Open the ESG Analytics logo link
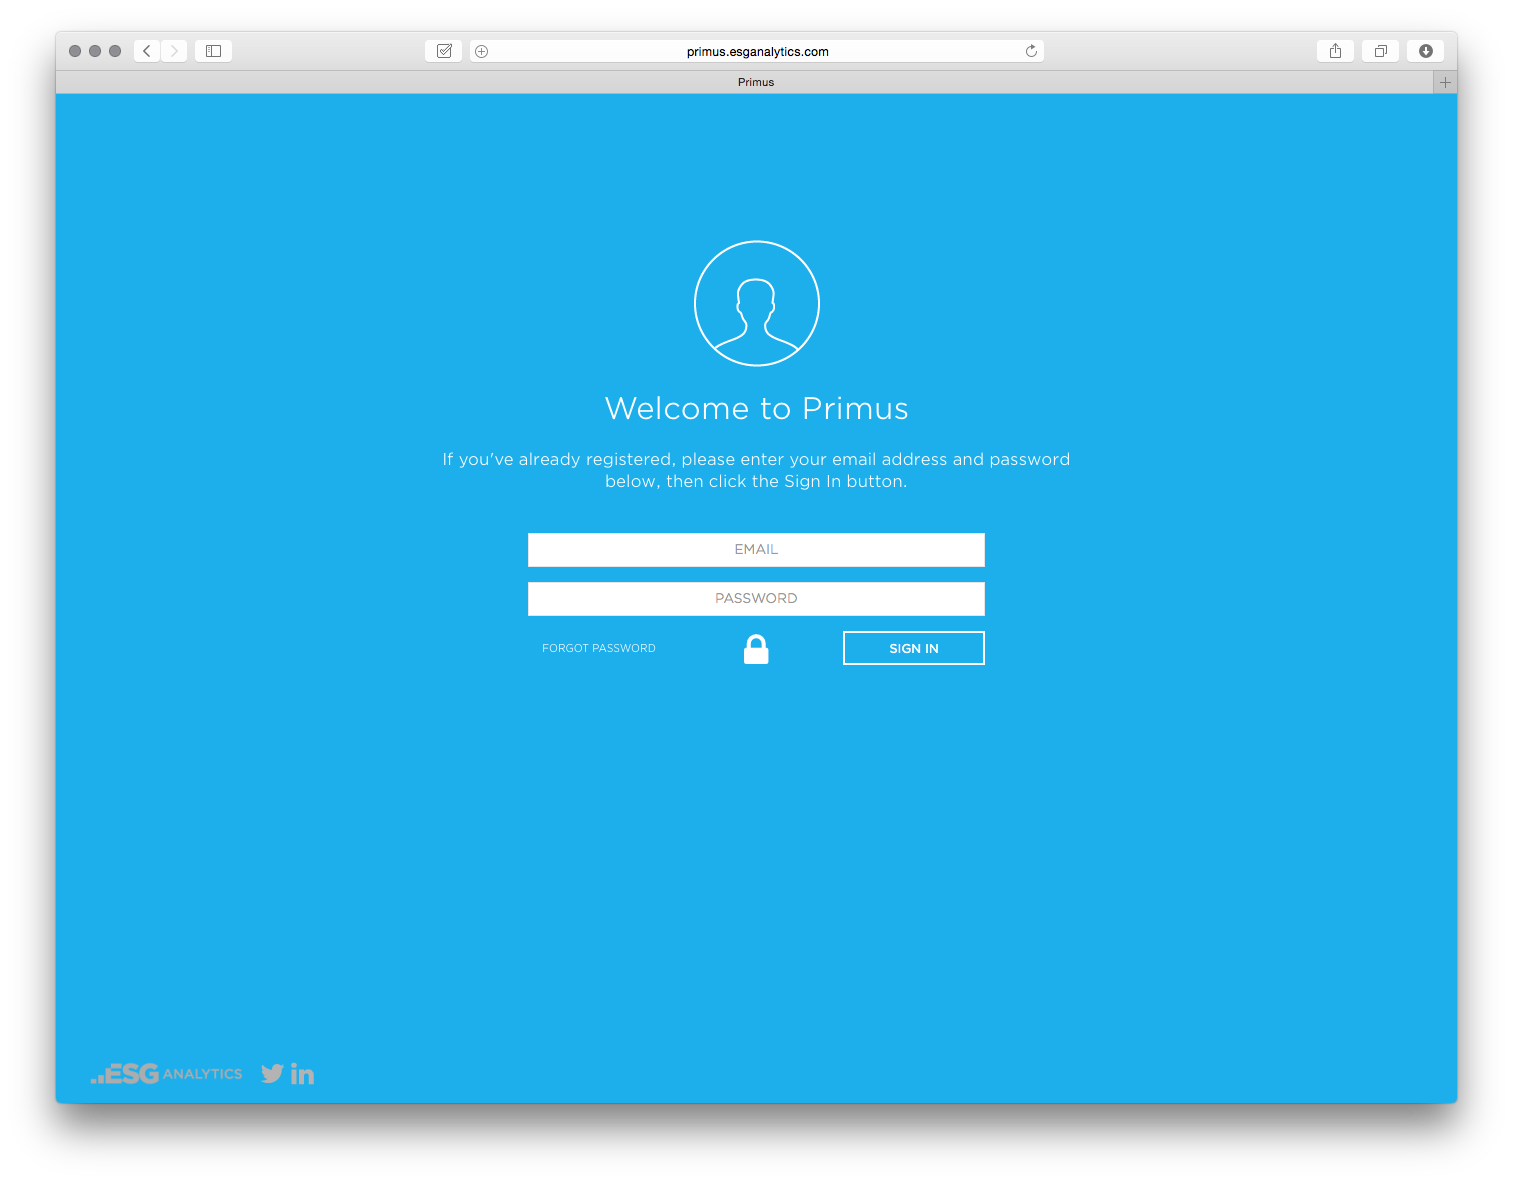The image size is (1513, 1183). 166,1074
